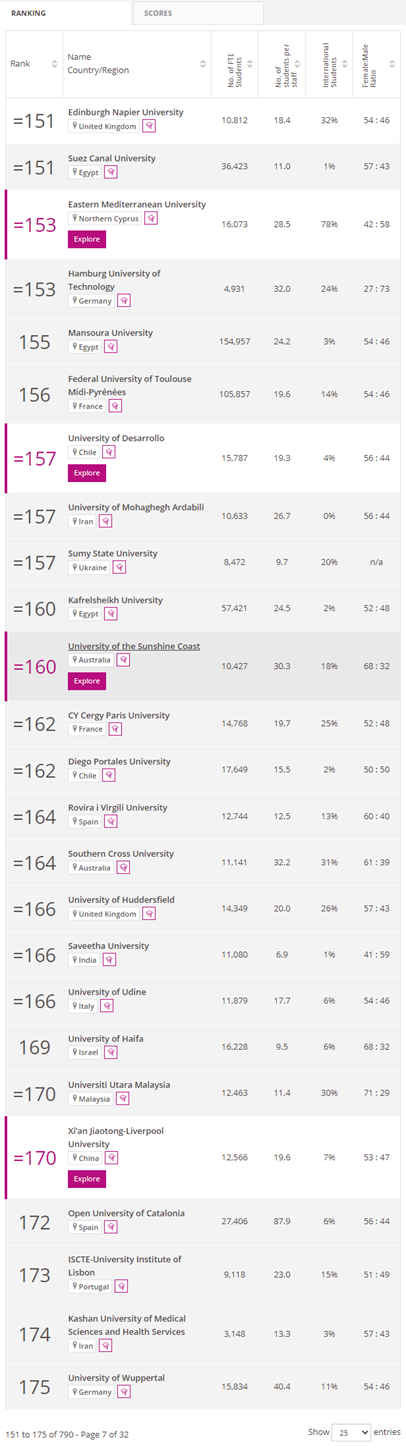The height and width of the screenshot is (1454, 406).
Task: Click the pink icon beside Universiti Utara's Malaysia tag
Action: click(124, 1098)
